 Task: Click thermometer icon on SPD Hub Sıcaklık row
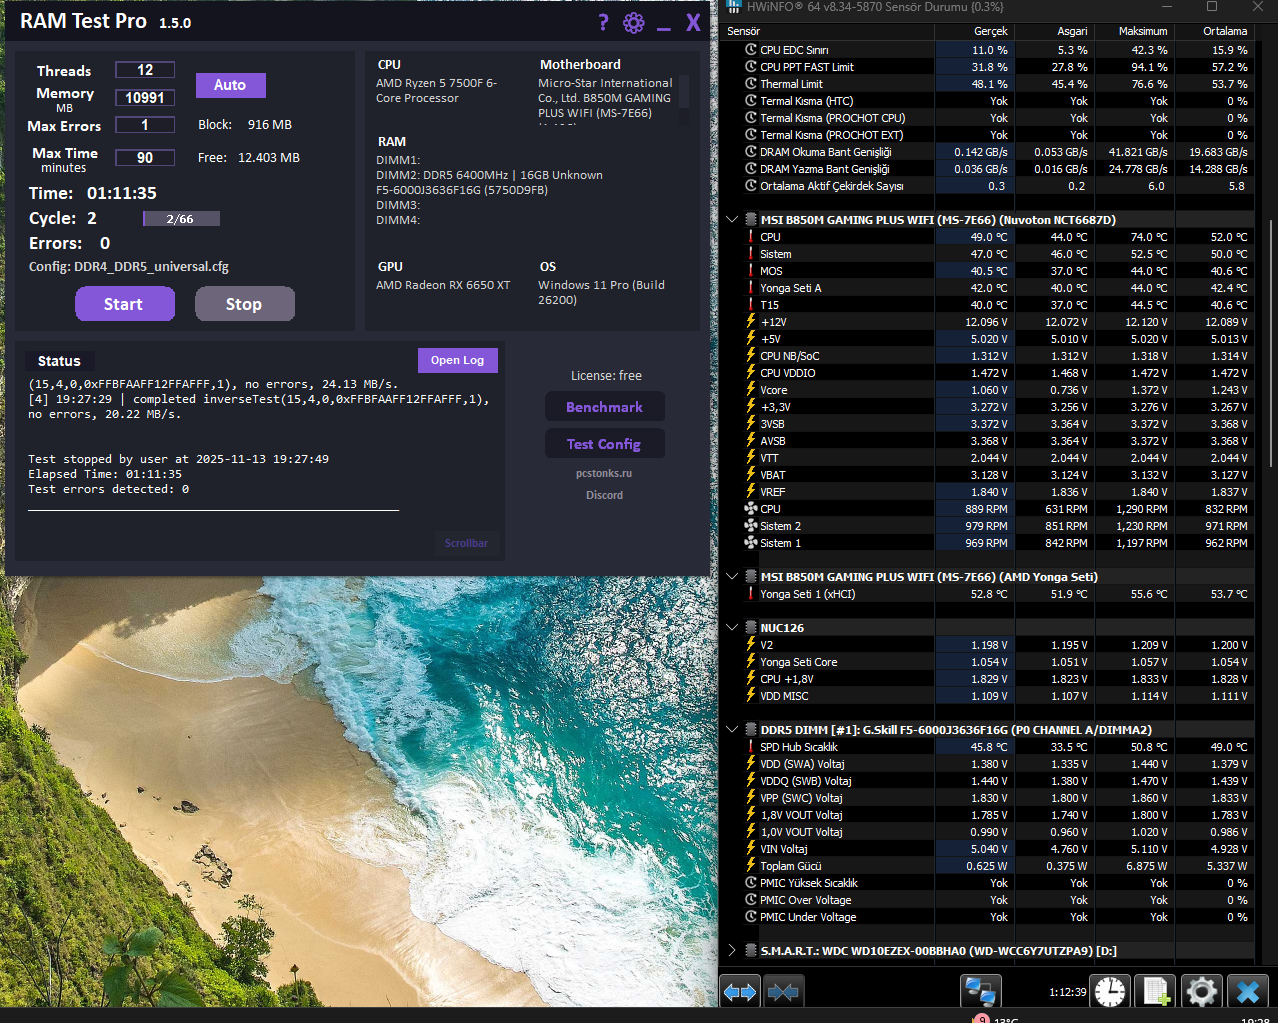click(751, 747)
